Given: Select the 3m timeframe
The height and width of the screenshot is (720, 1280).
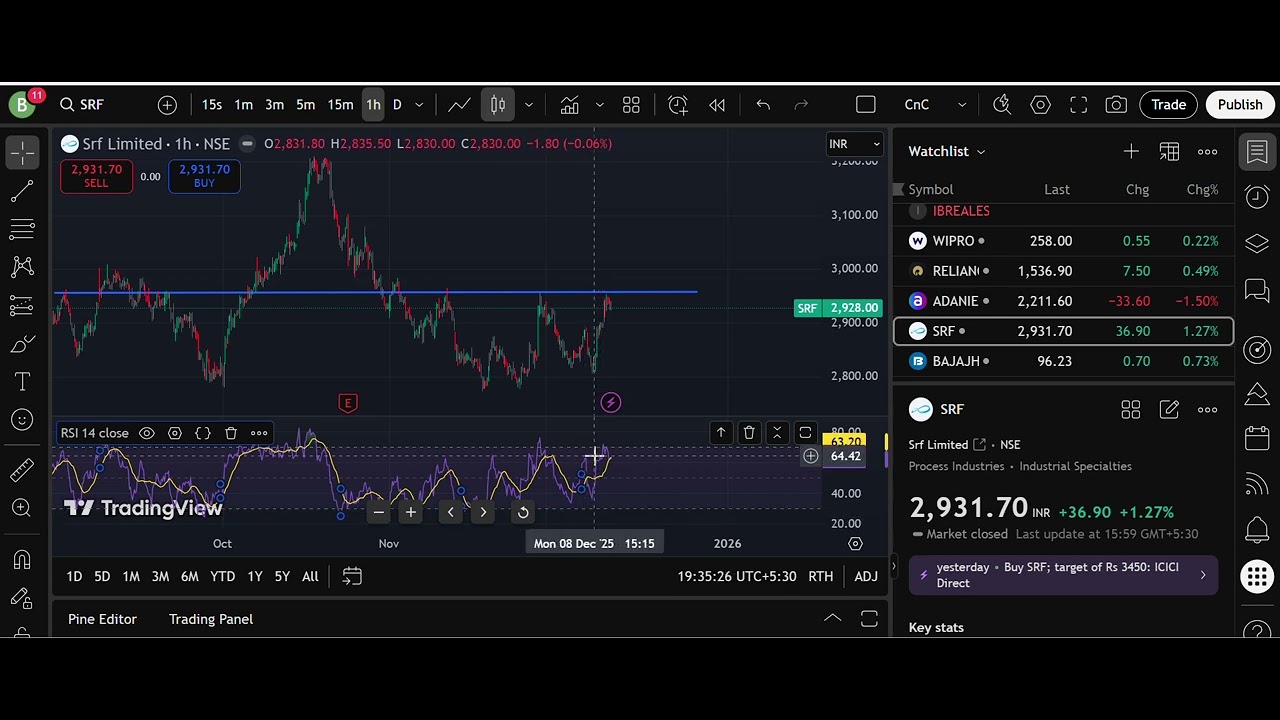Looking at the screenshot, I should (x=274, y=104).
